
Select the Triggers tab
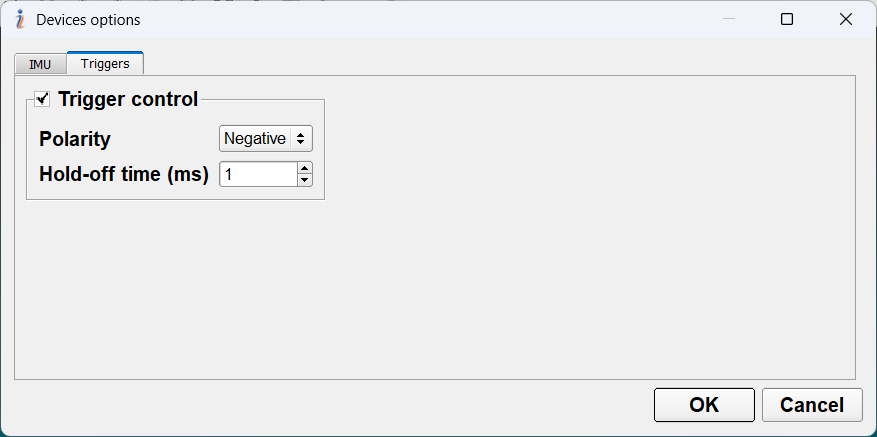pyautogui.click(x=105, y=64)
